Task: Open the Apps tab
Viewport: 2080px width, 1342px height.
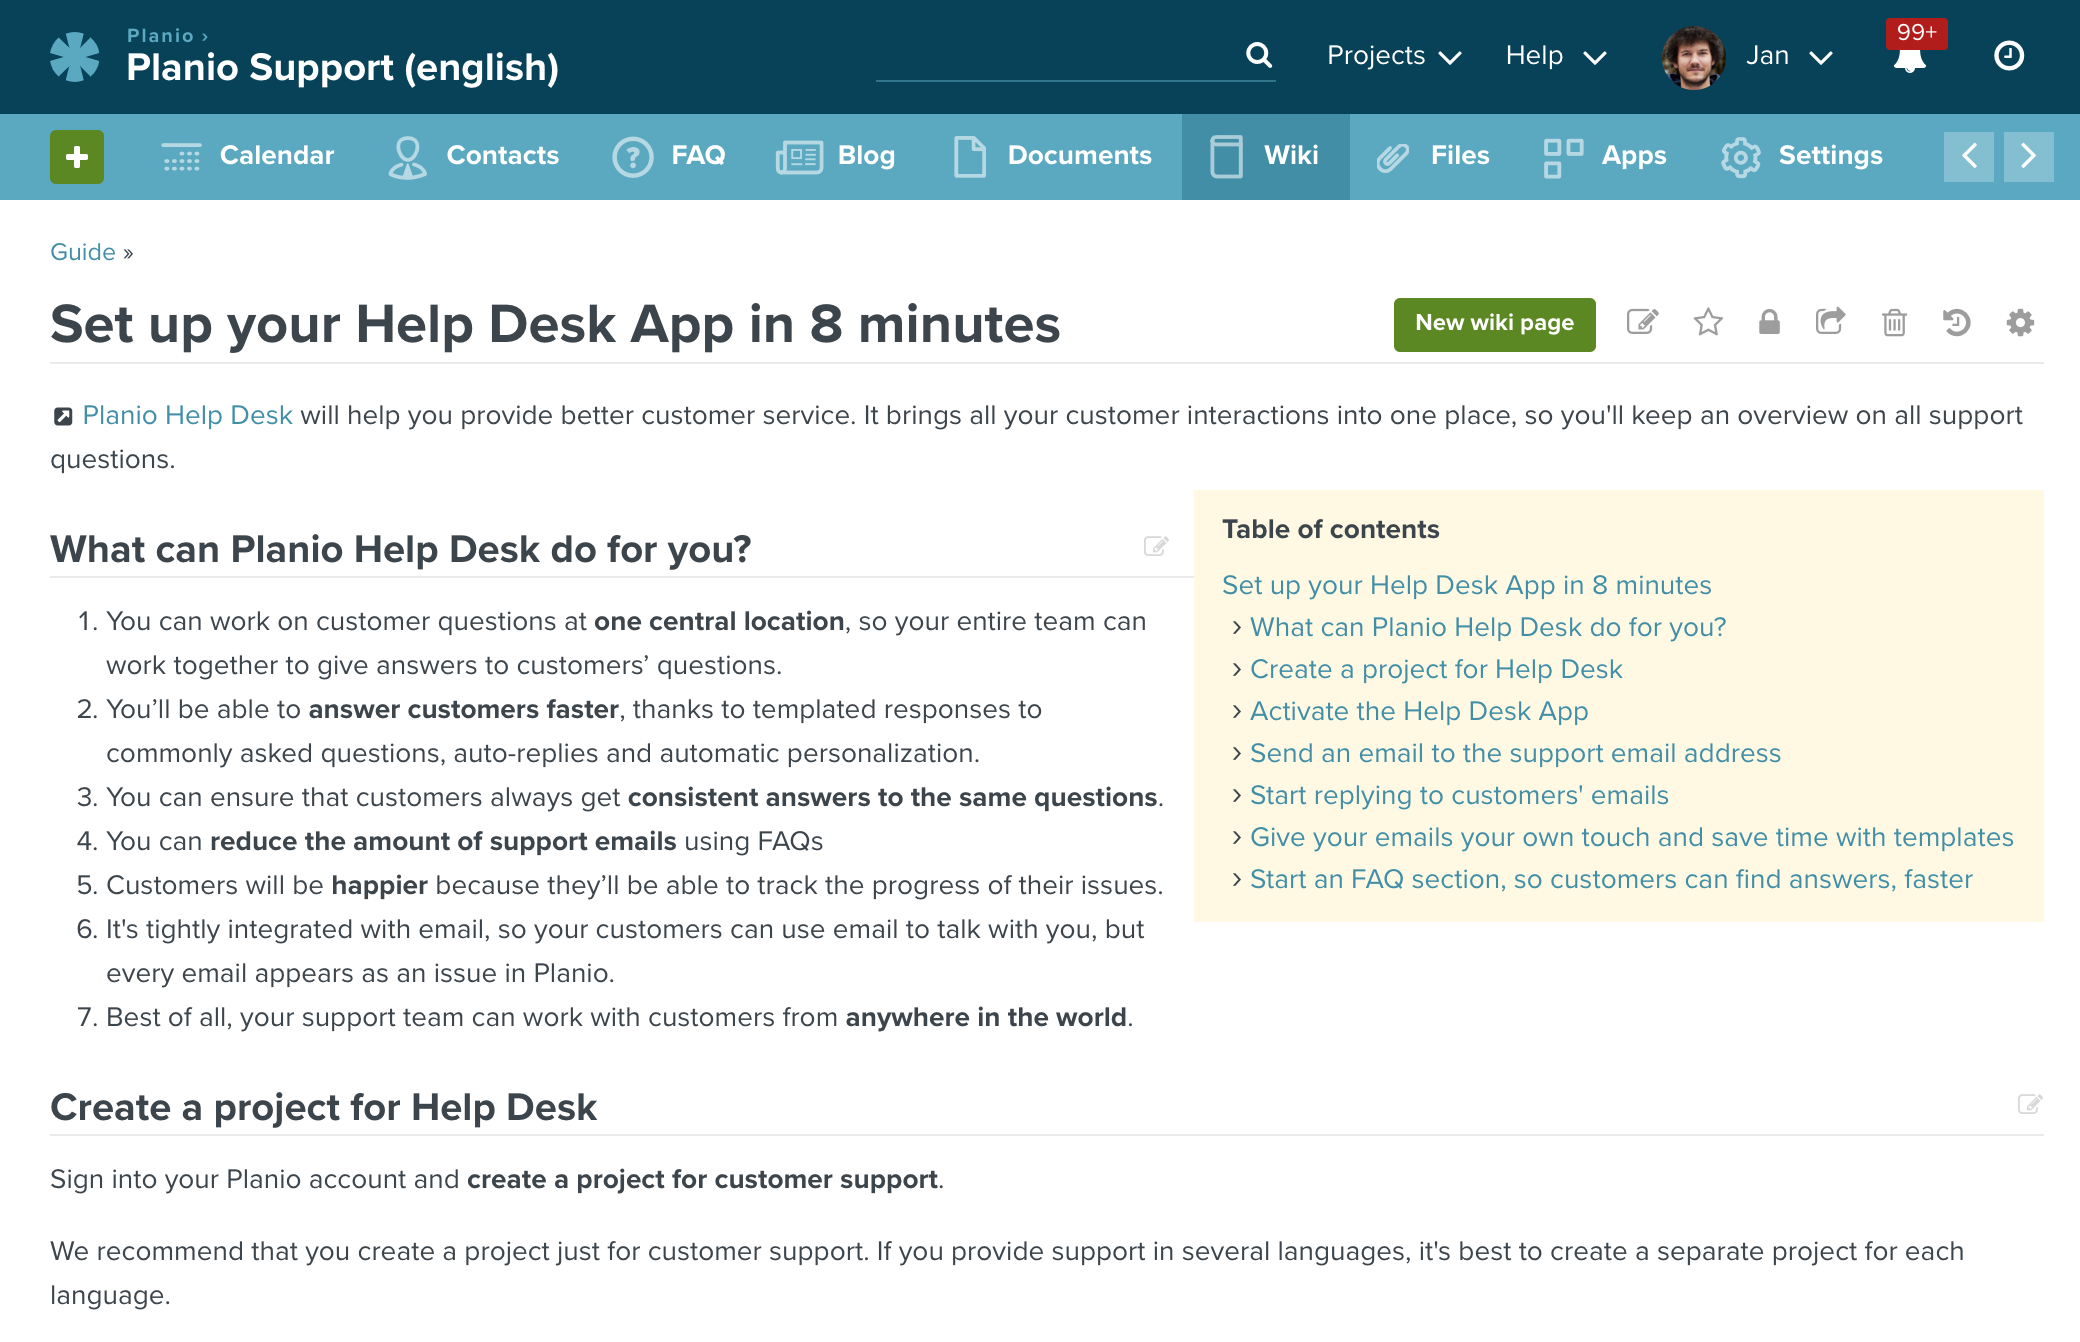Action: [1604, 157]
